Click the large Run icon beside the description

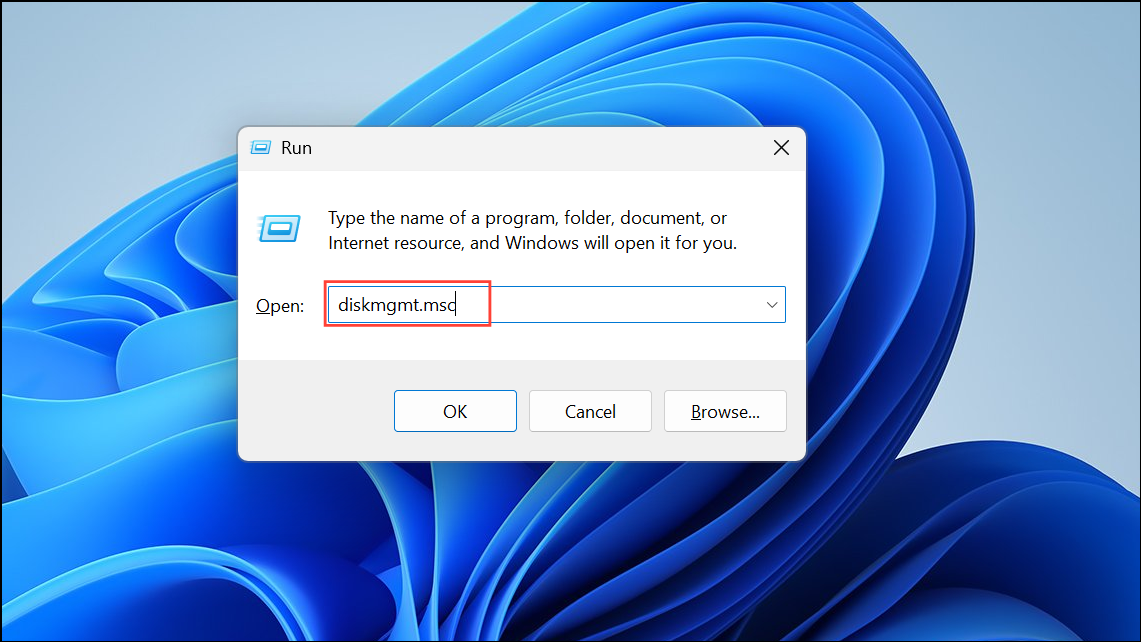click(279, 229)
